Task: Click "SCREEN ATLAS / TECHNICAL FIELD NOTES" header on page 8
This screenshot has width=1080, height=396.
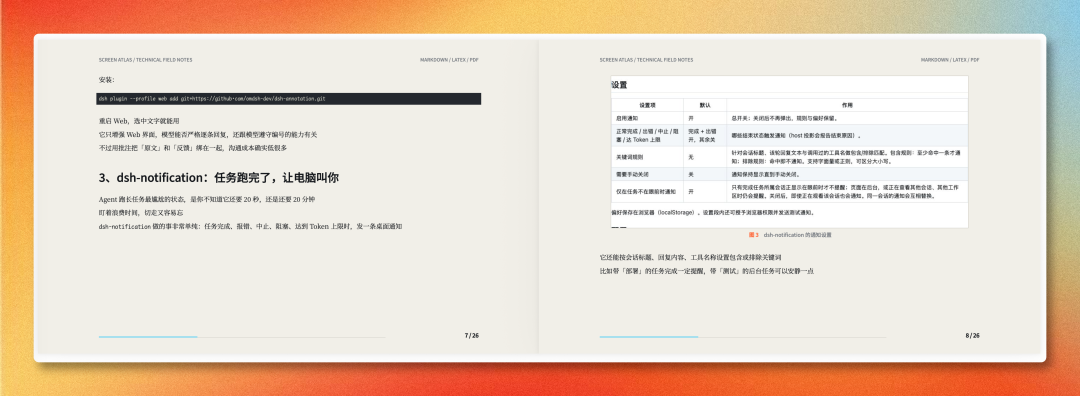Action: [x=646, y=60]
